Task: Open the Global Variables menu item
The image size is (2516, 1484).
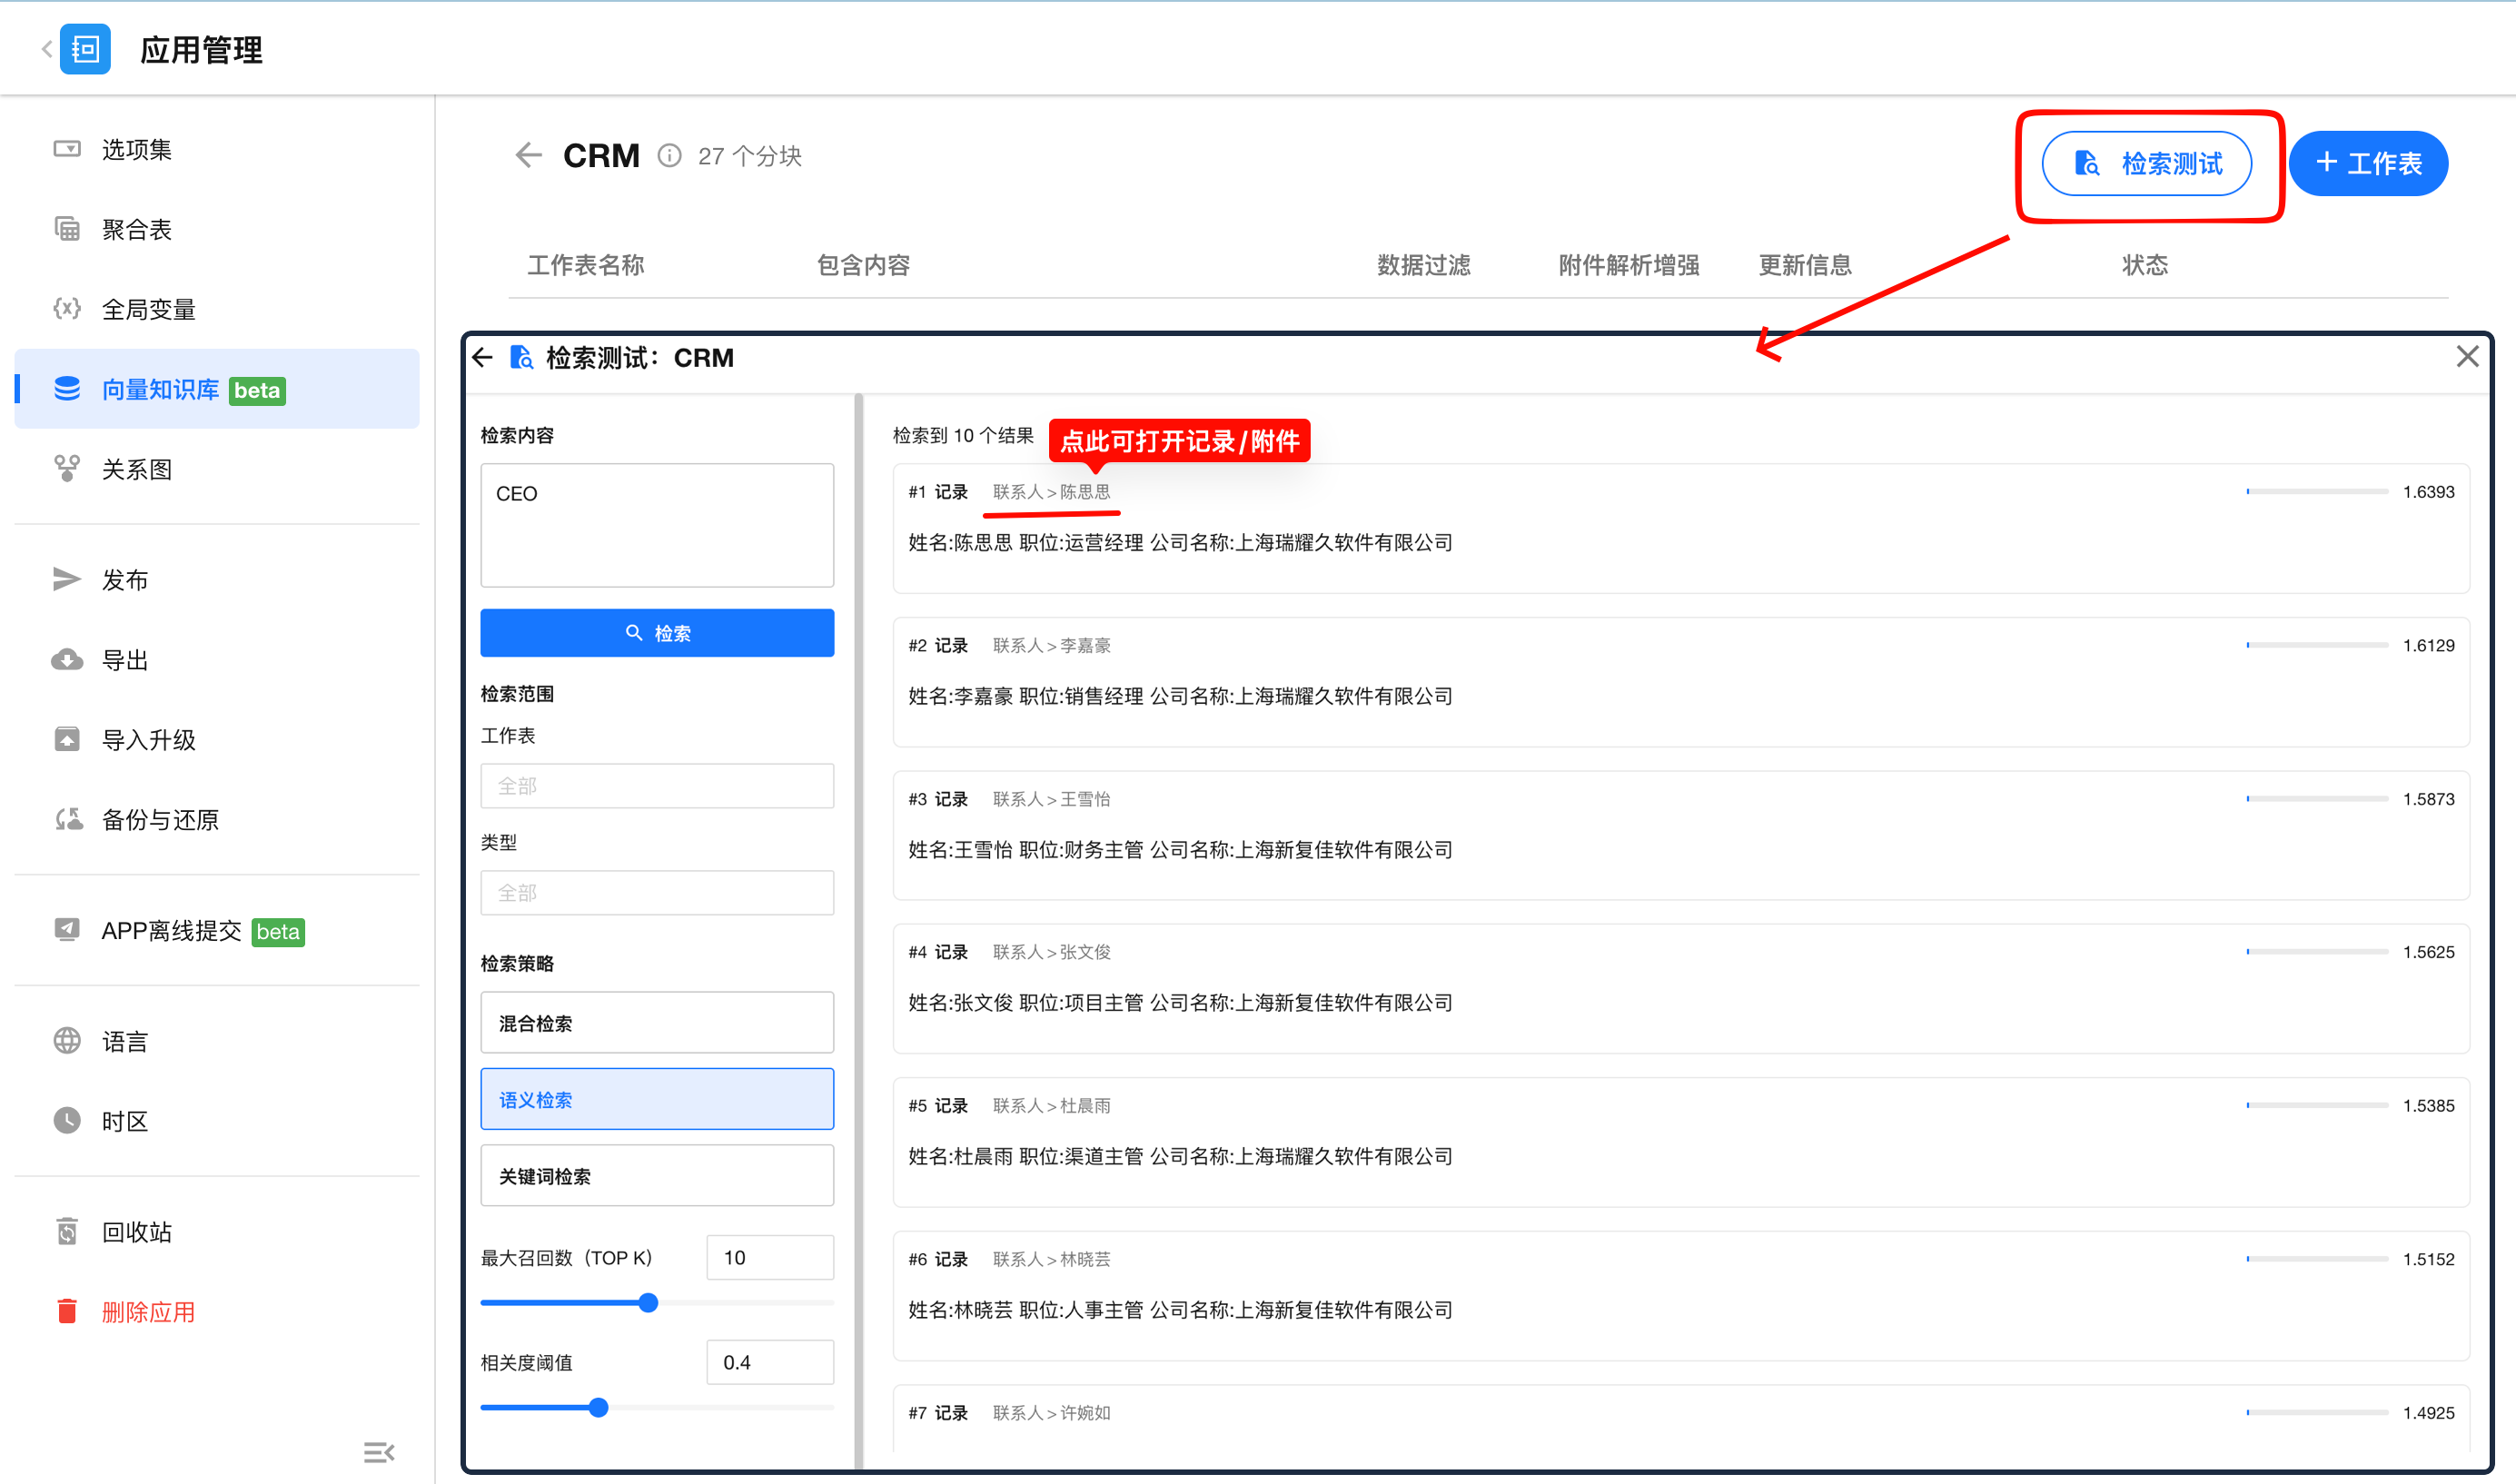Action: [x=148, y=309]
